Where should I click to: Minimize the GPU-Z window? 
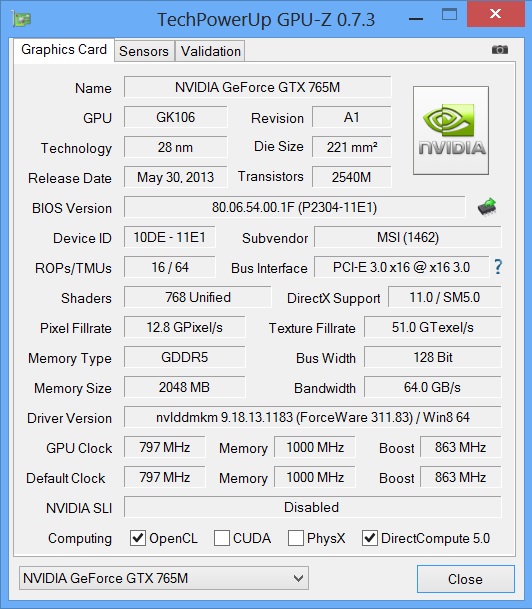tap(416, 16)
